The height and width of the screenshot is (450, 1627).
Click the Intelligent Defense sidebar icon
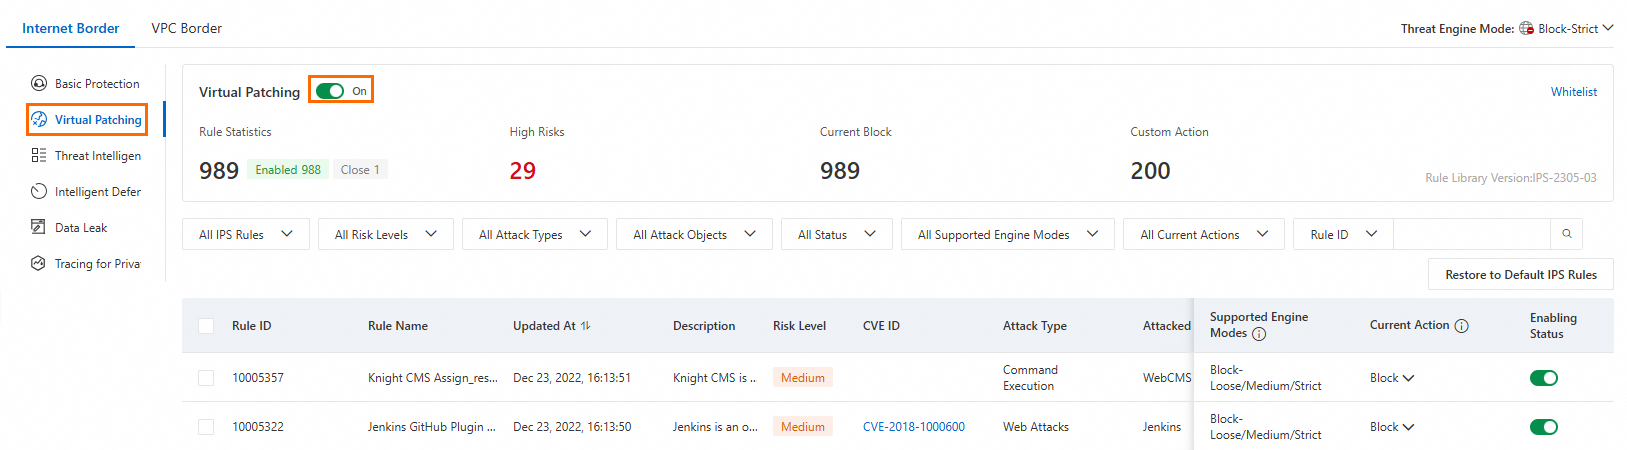click(39, 191)
